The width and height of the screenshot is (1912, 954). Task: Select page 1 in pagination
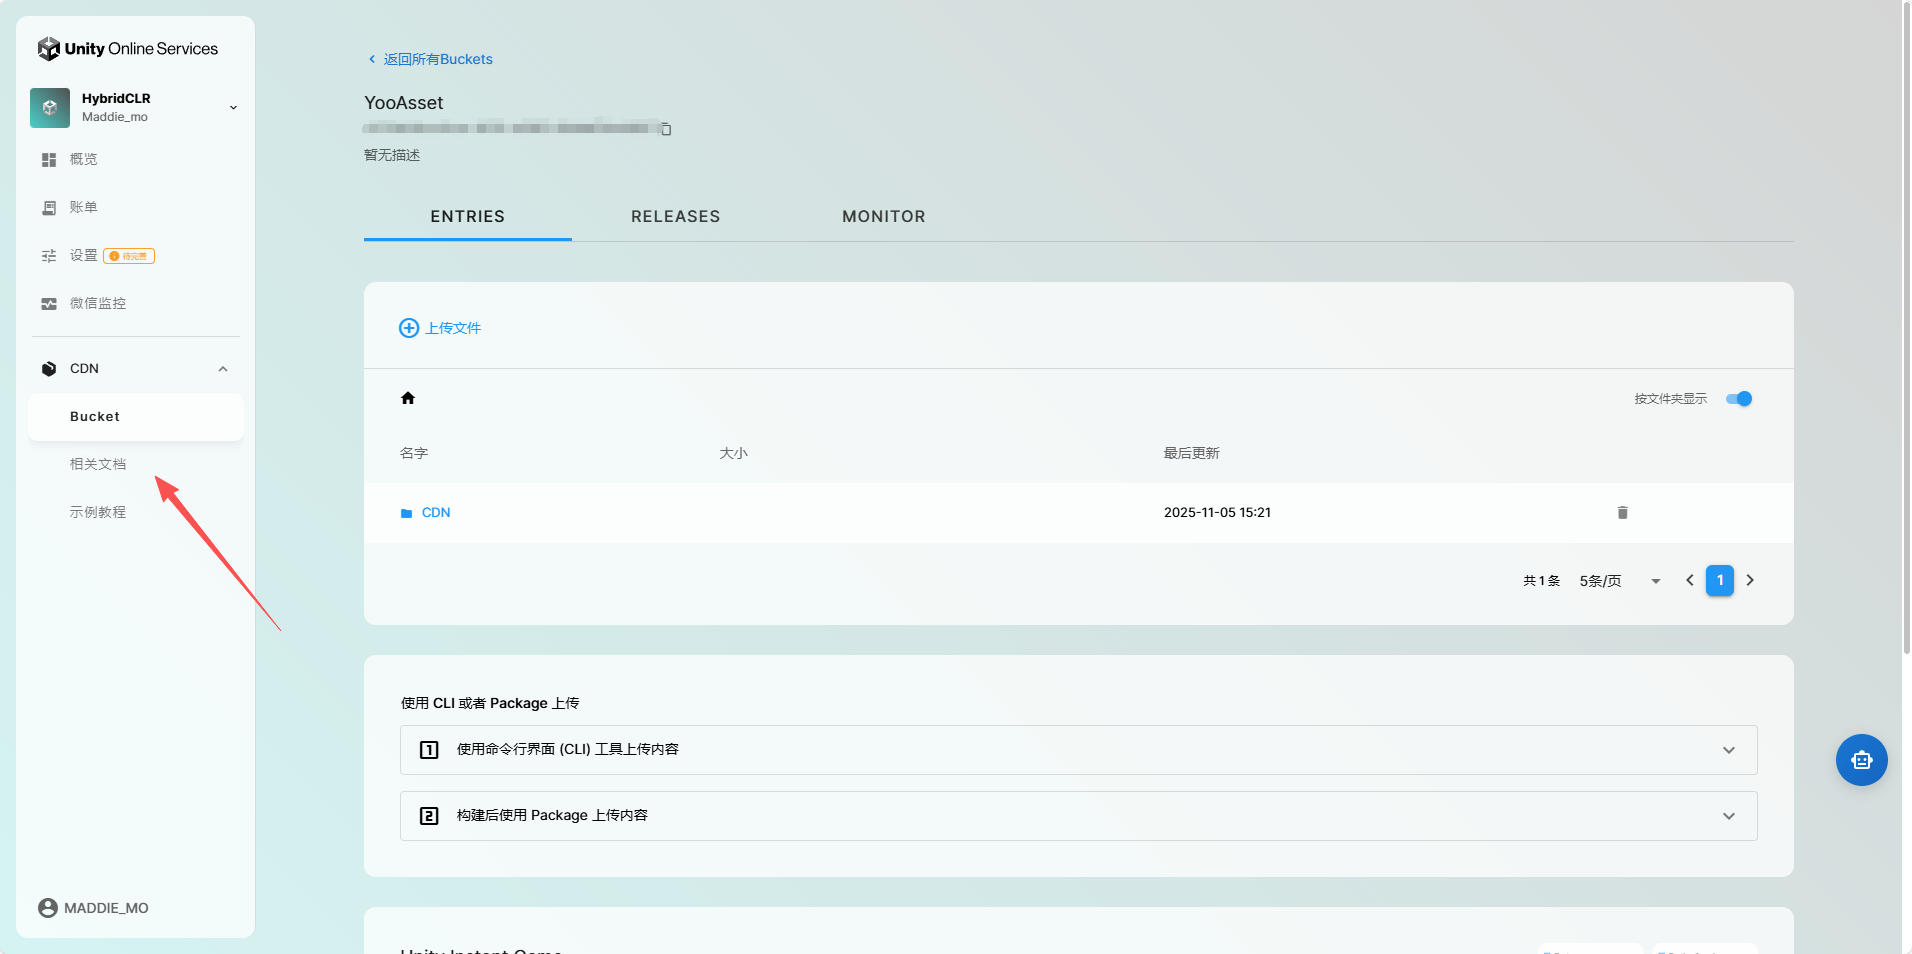click(1720, 580)
